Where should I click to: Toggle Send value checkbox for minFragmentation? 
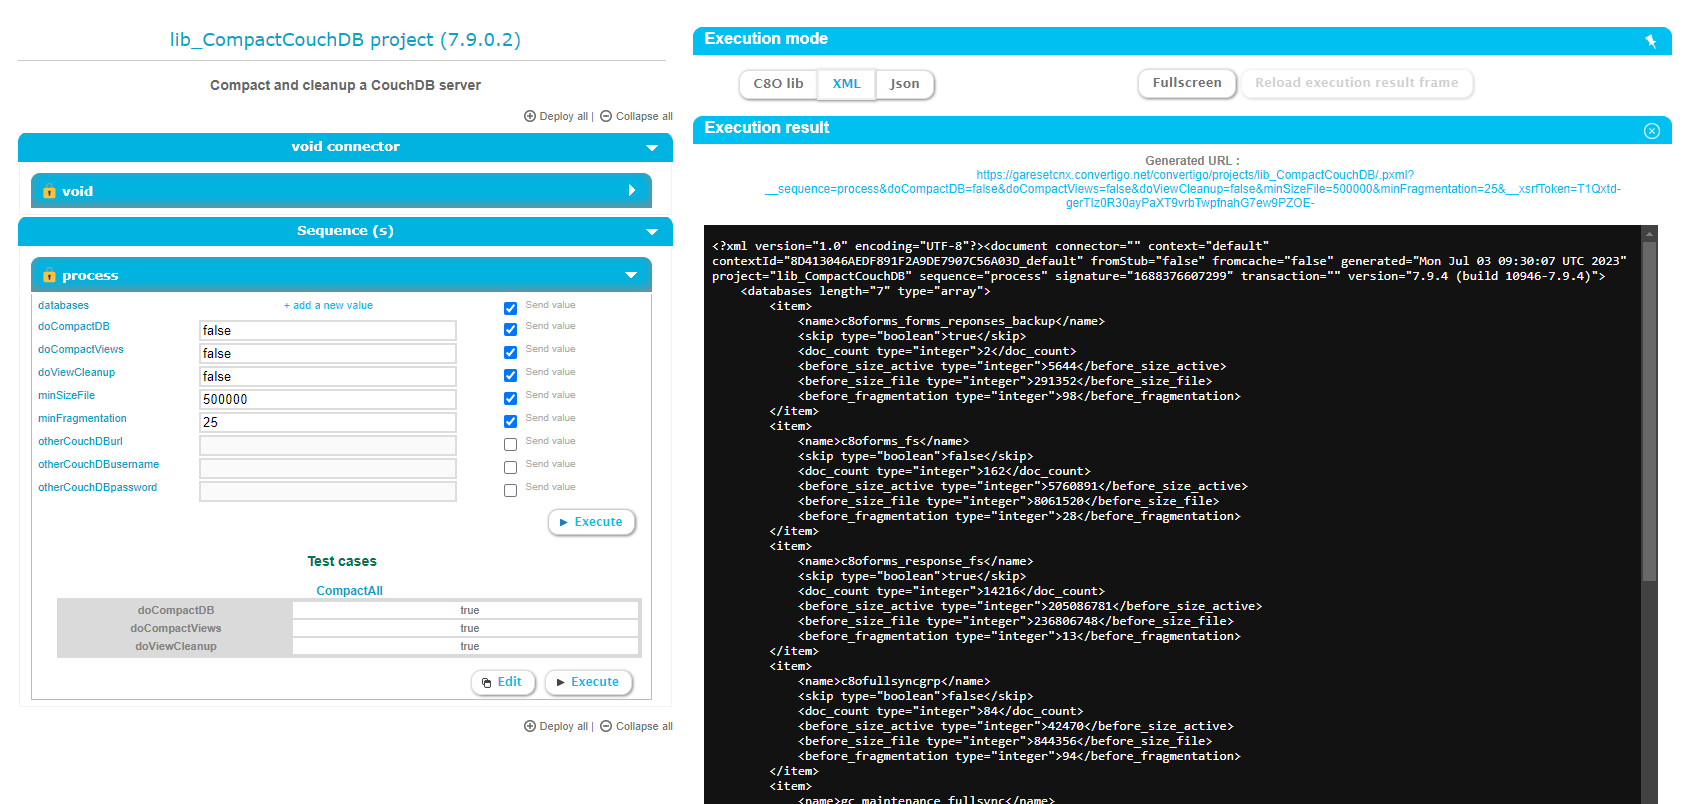coord(510,422)
